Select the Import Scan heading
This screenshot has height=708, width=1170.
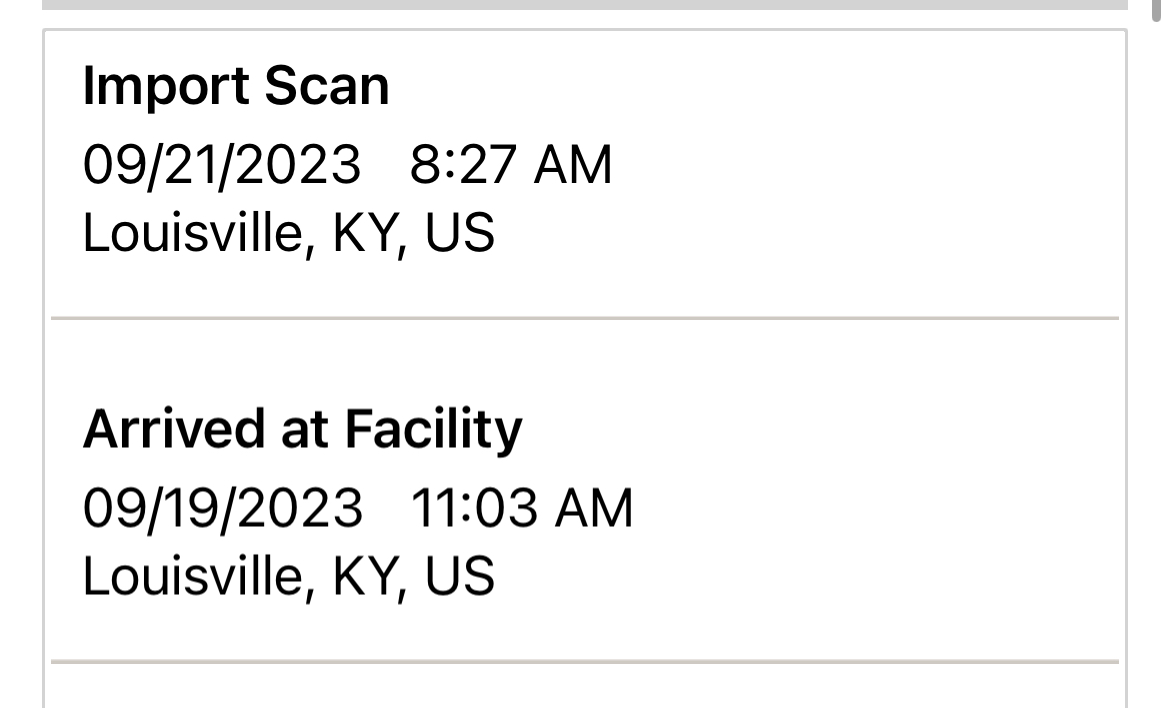tap(236, 86)
